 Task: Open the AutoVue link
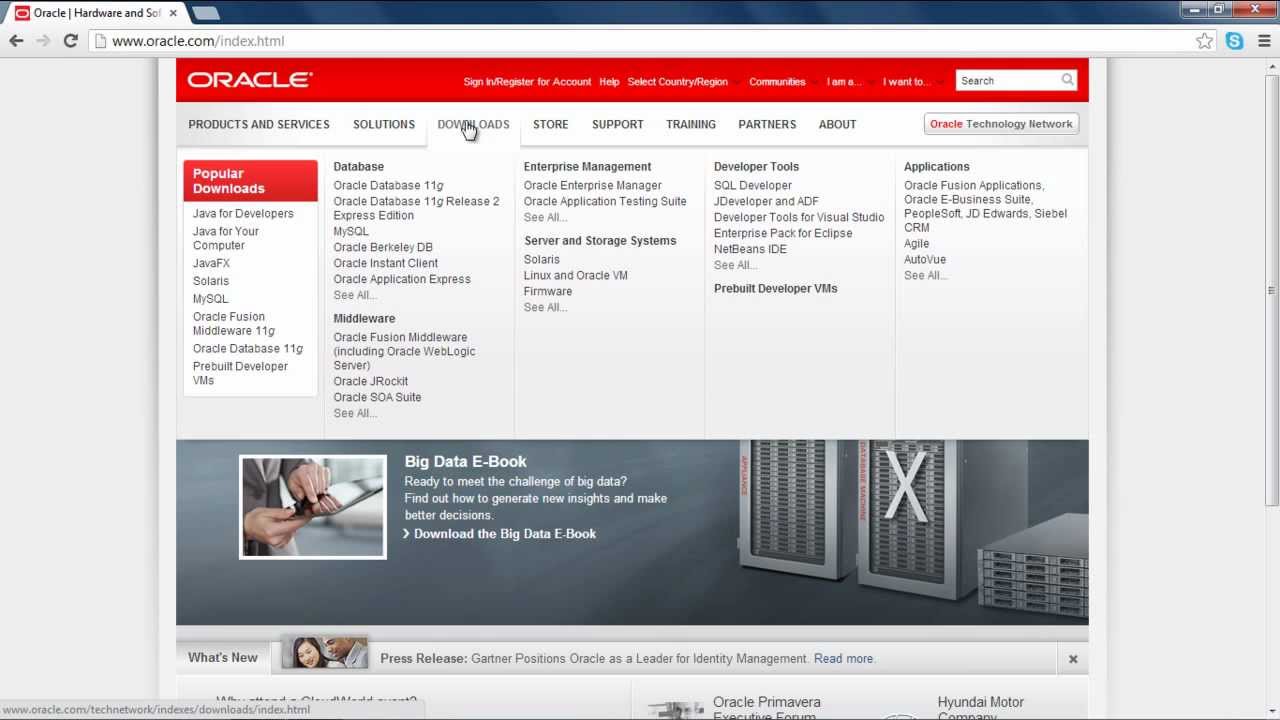click(925, 259)
